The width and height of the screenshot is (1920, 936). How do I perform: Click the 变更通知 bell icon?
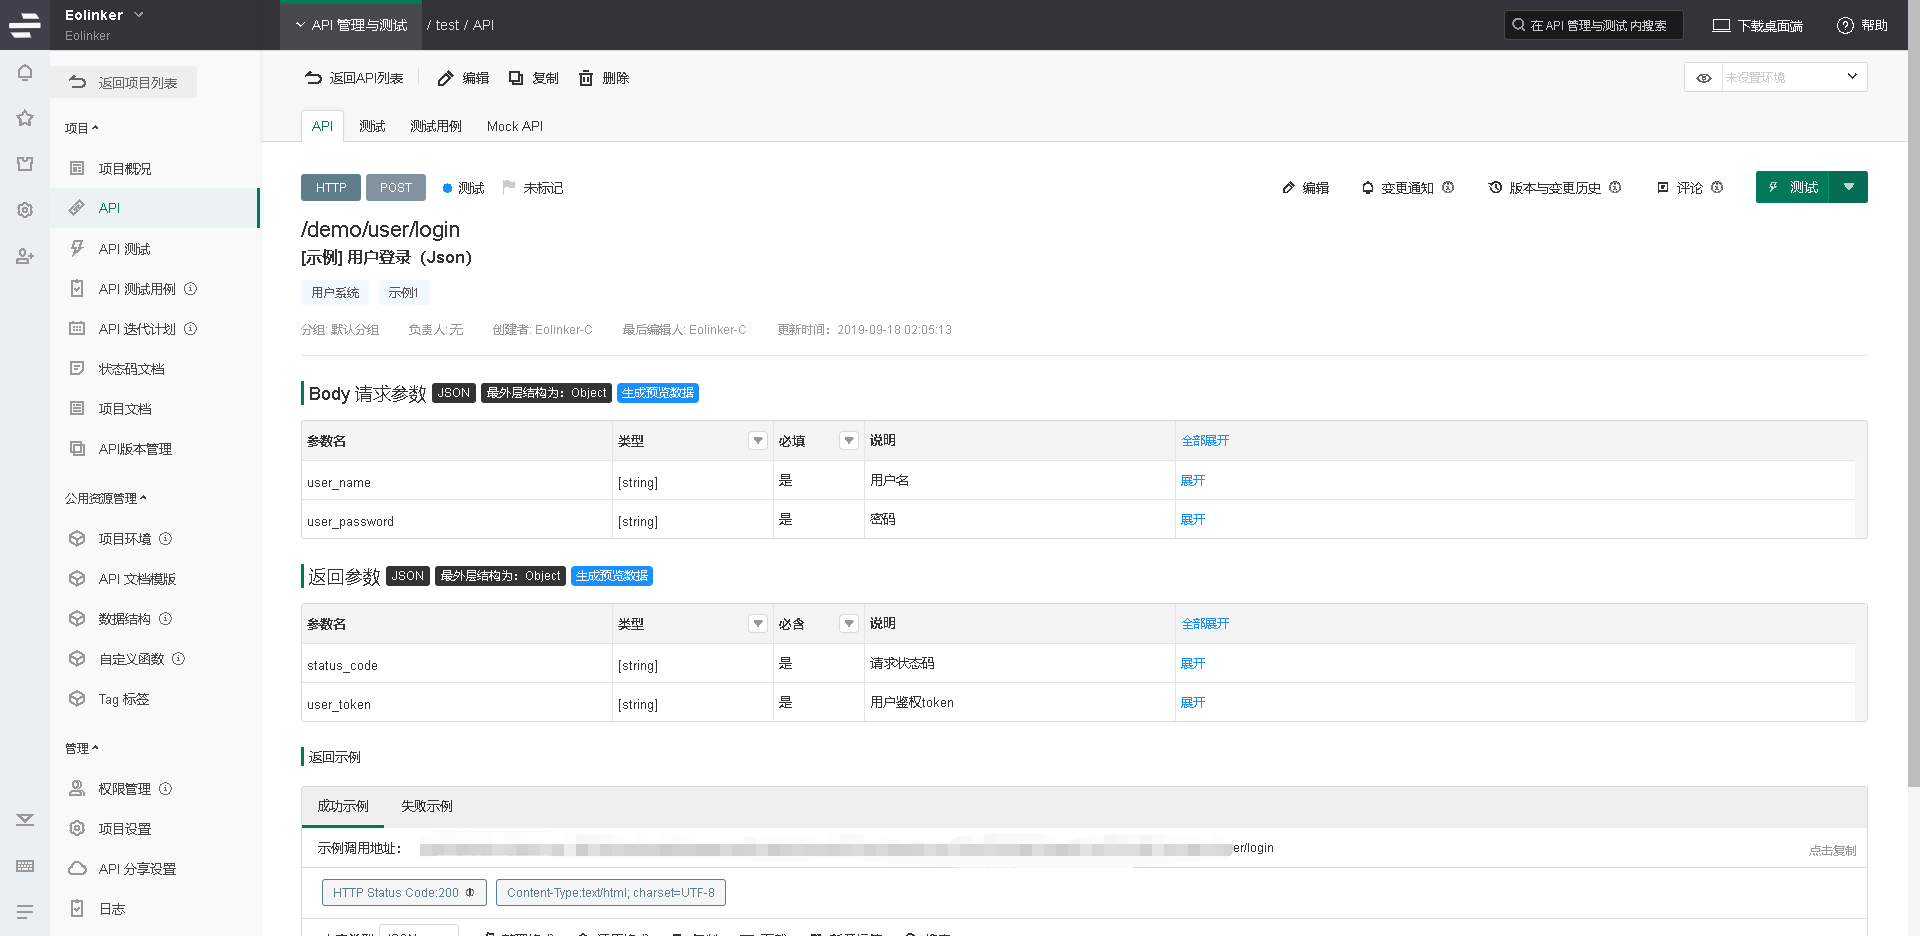pos(1367,188)
